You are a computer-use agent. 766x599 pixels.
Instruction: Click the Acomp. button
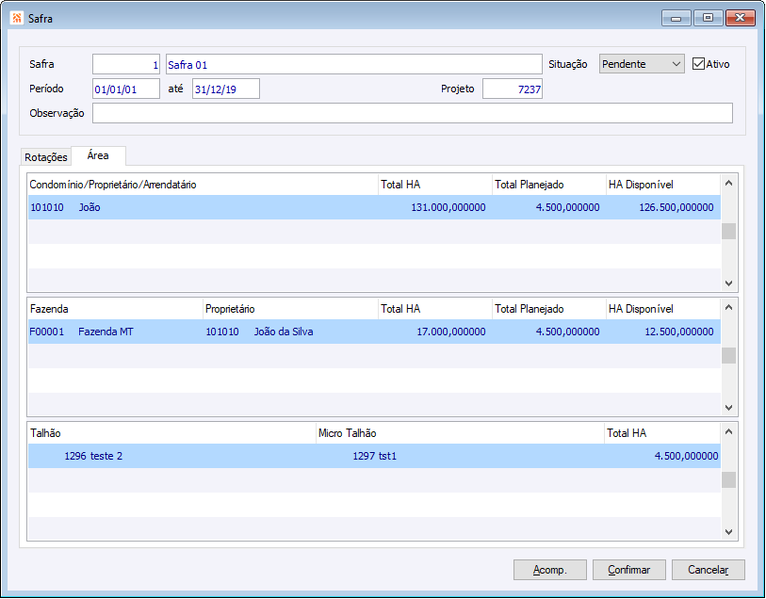click(x=550, y=570)
